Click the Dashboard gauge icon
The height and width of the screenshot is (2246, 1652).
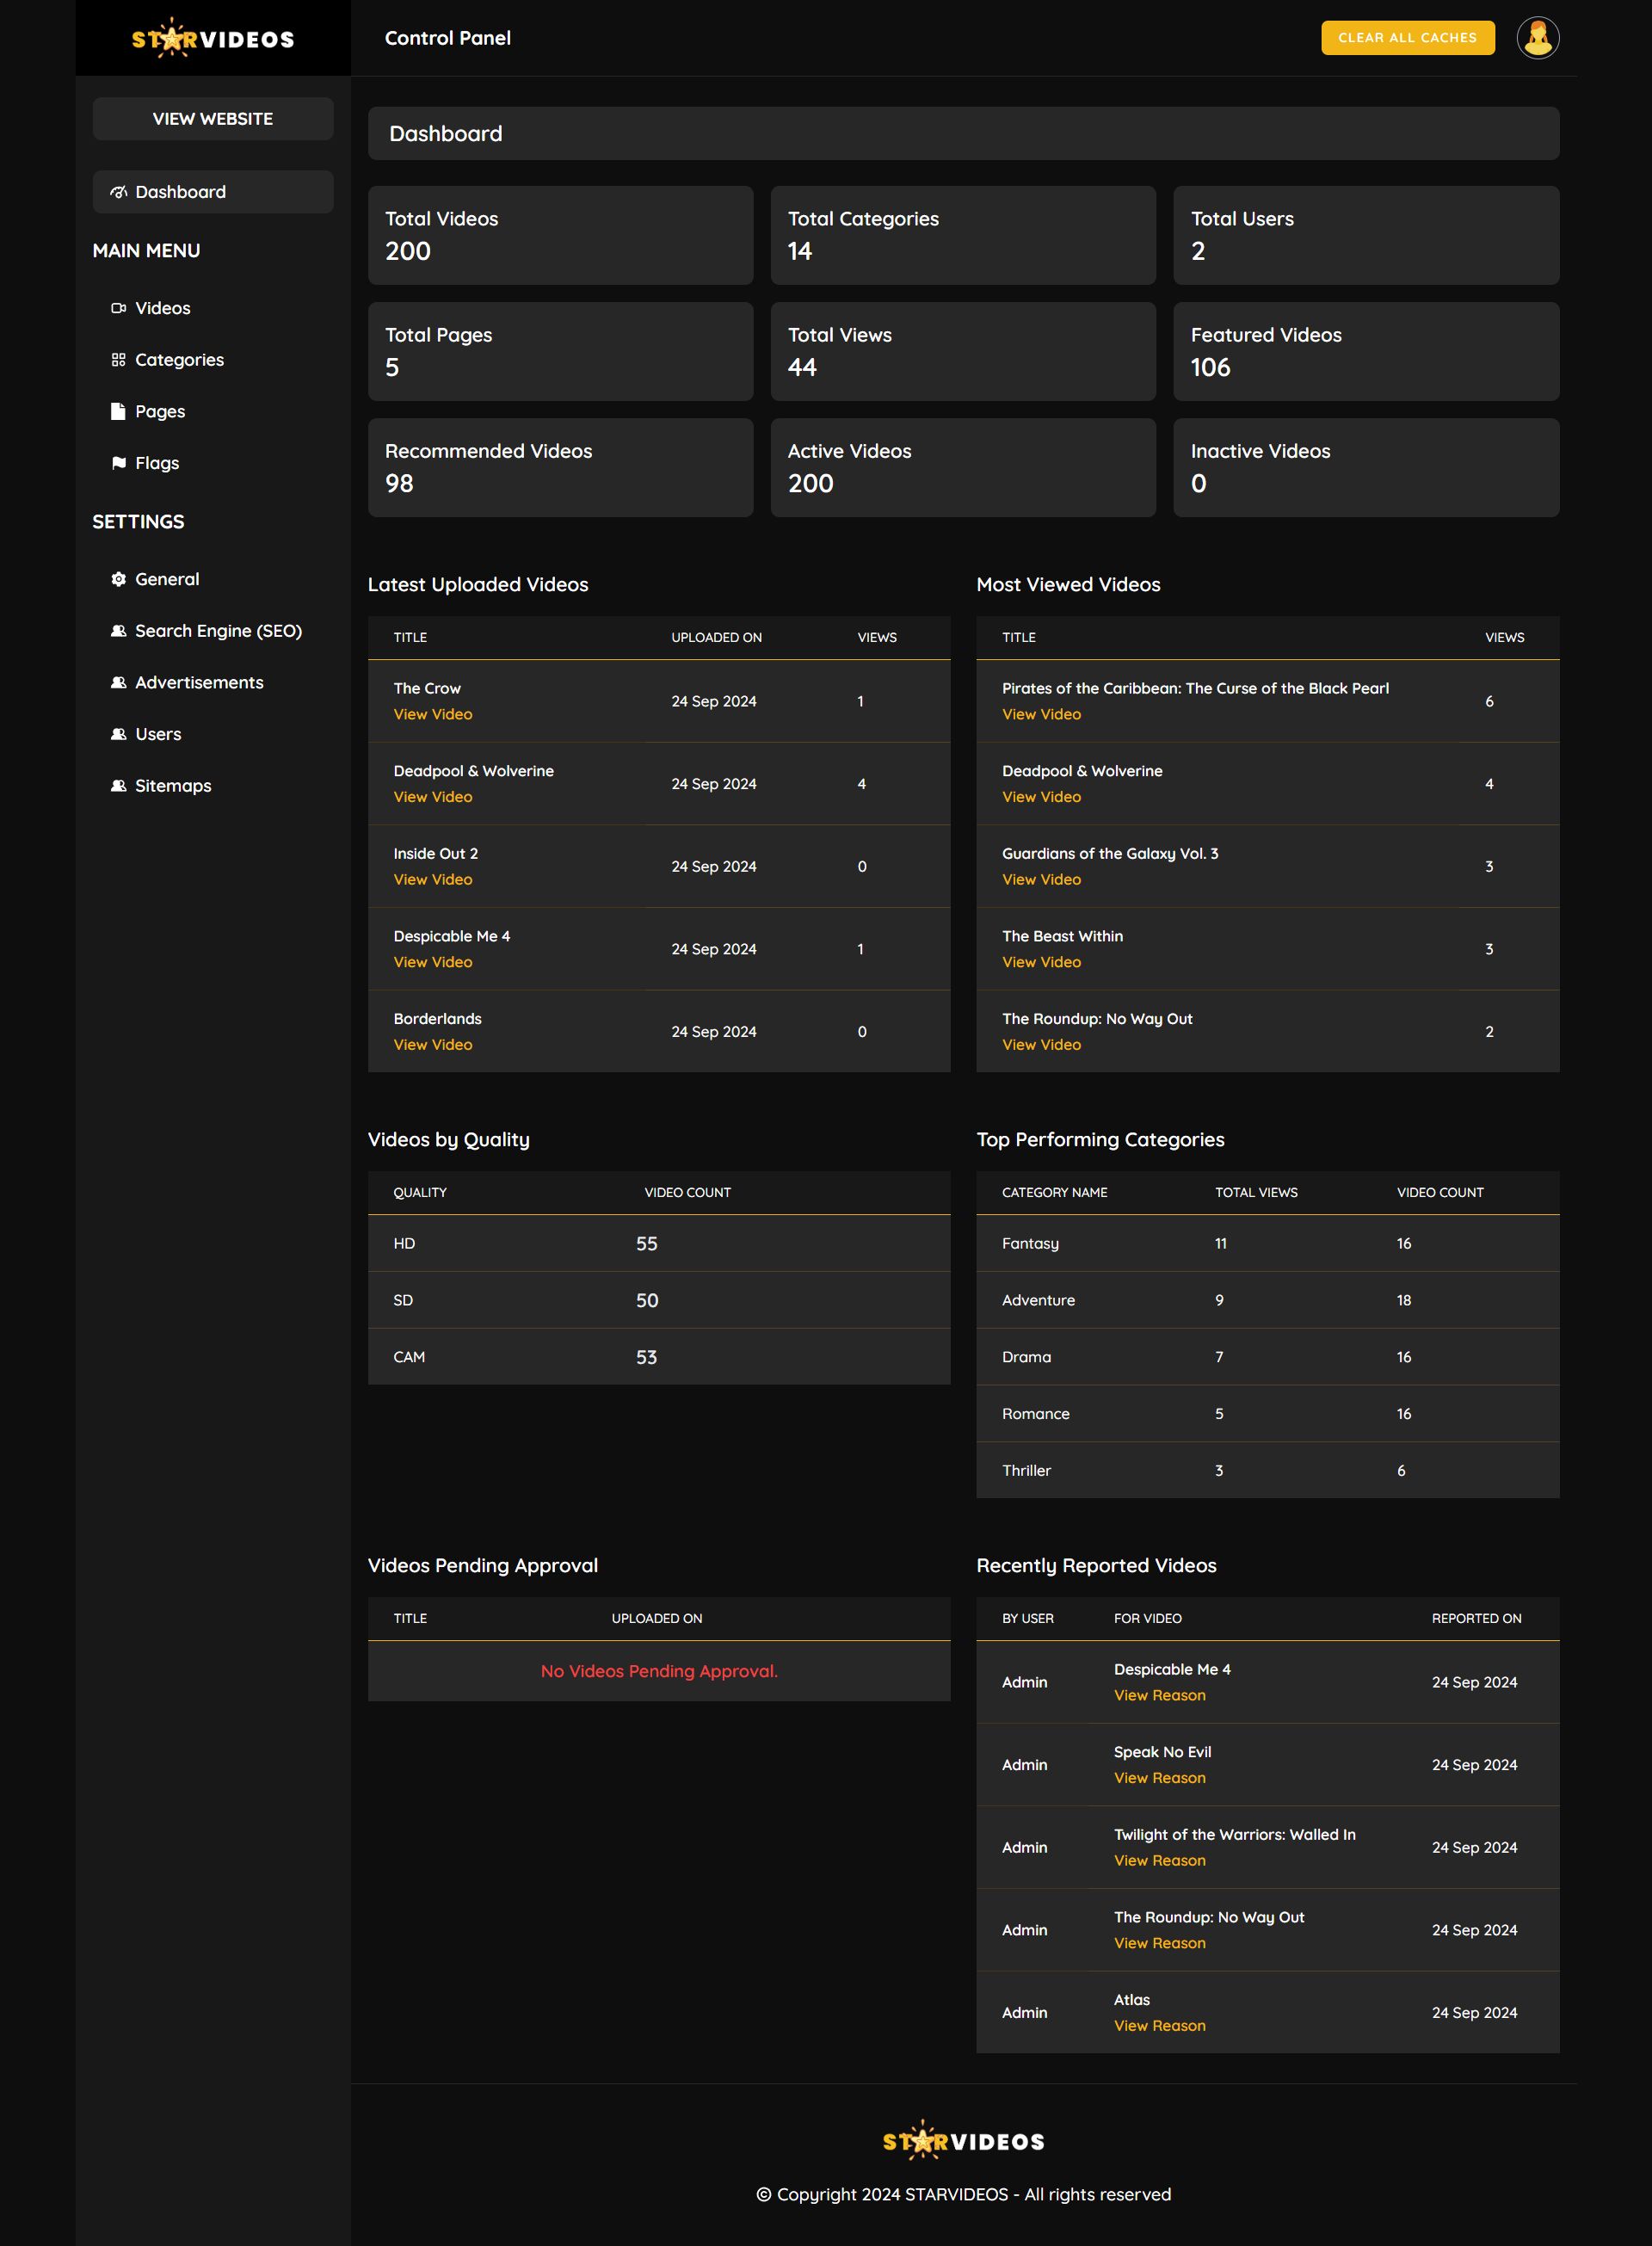118,192
